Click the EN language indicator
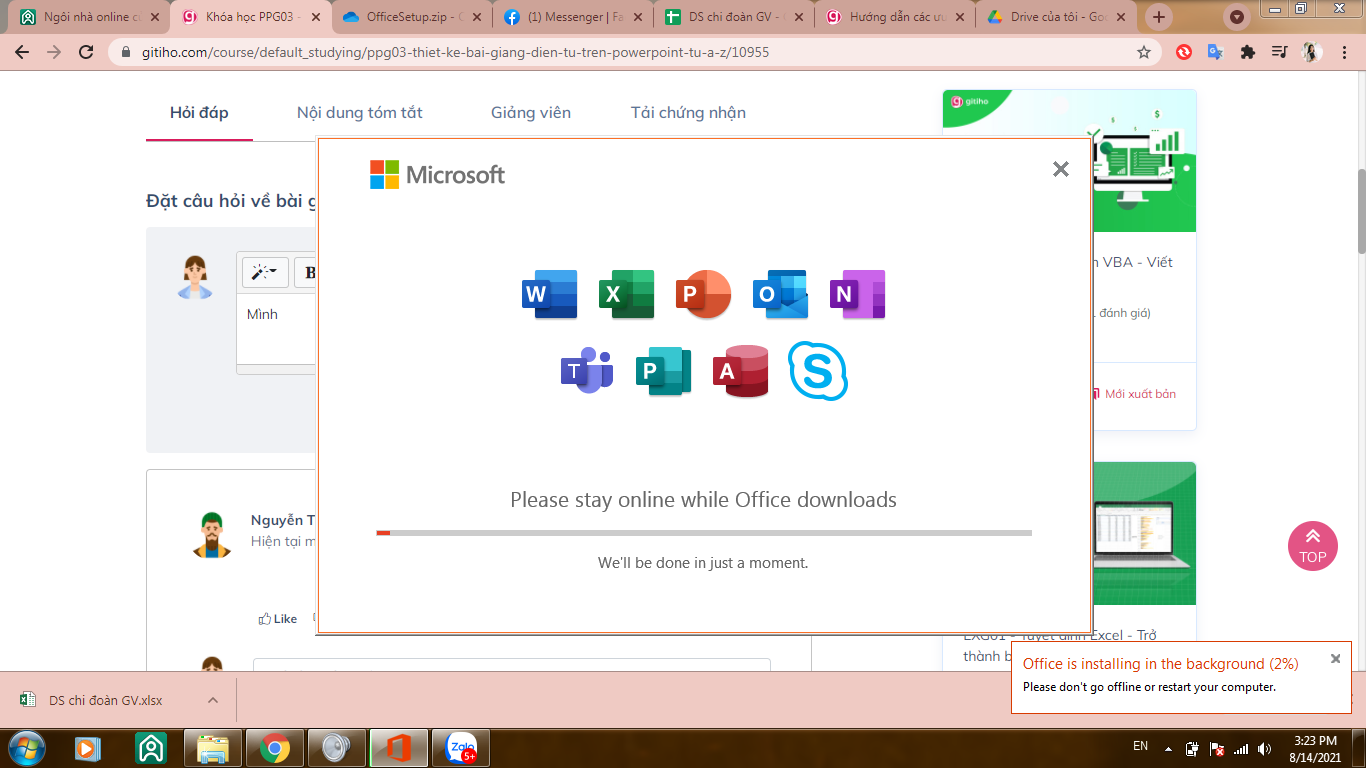Viewport: 1366px width, 768px height. point(1140,747)
